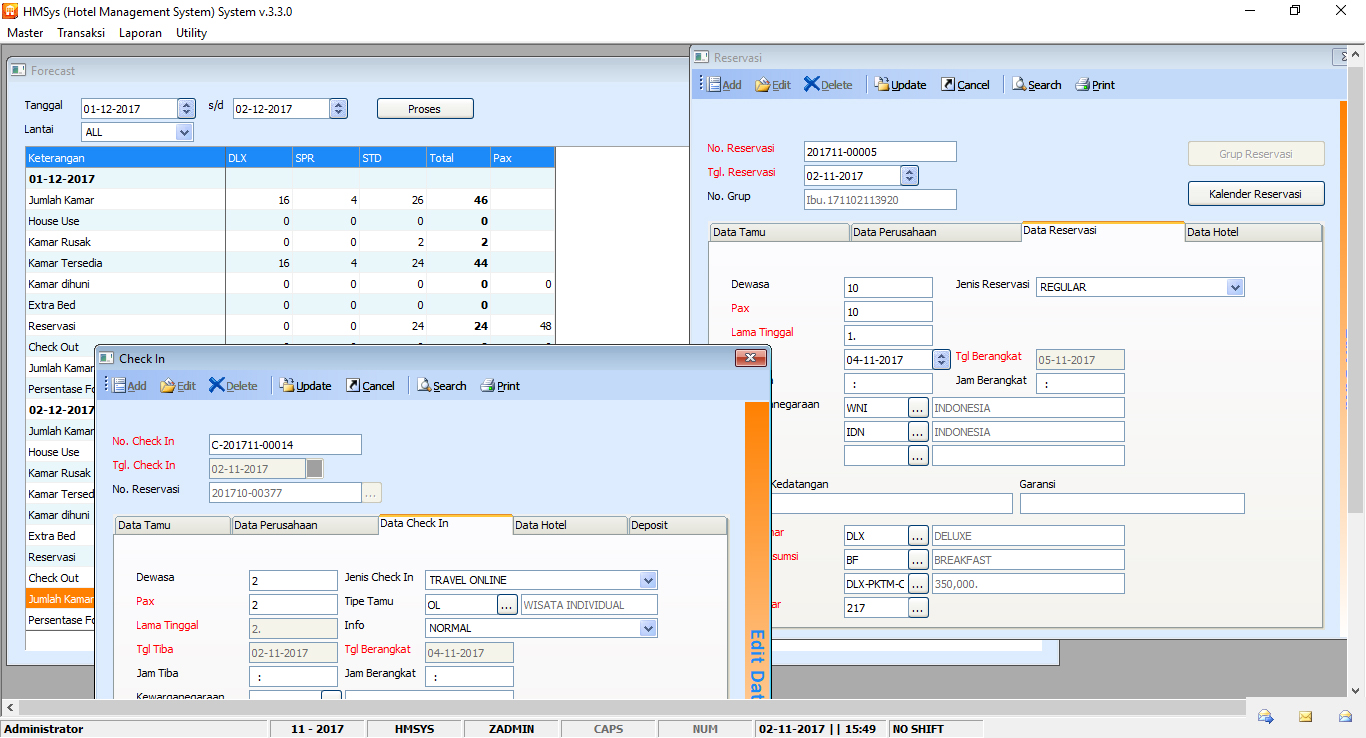Click the Dewasa field in Check In
The image size is (1366, 738).
(x=293, y=580)
